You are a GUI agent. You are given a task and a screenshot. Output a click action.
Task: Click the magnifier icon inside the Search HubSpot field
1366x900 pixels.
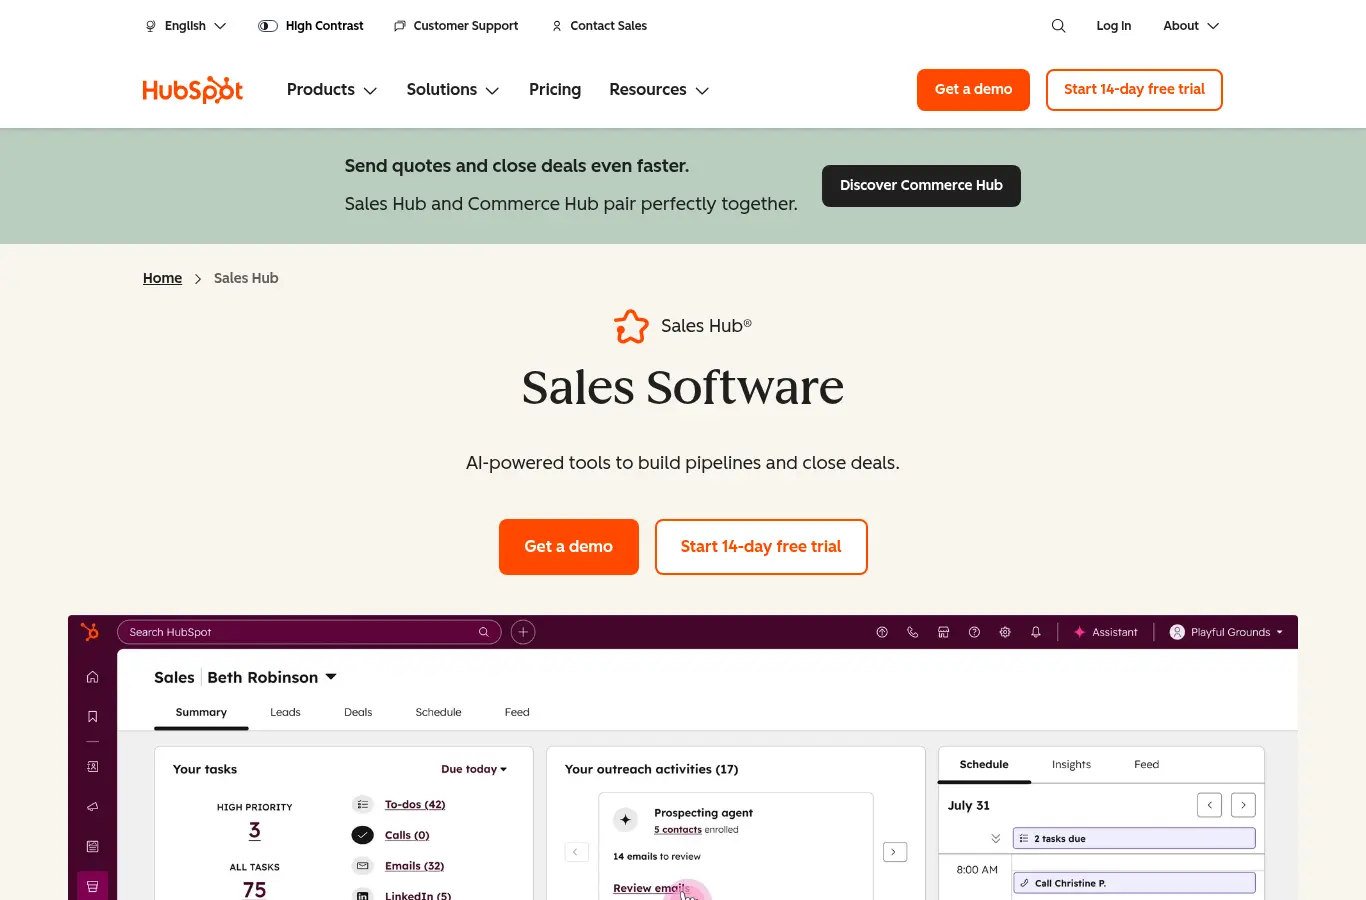pyautogui.click(x=484, y=632)
